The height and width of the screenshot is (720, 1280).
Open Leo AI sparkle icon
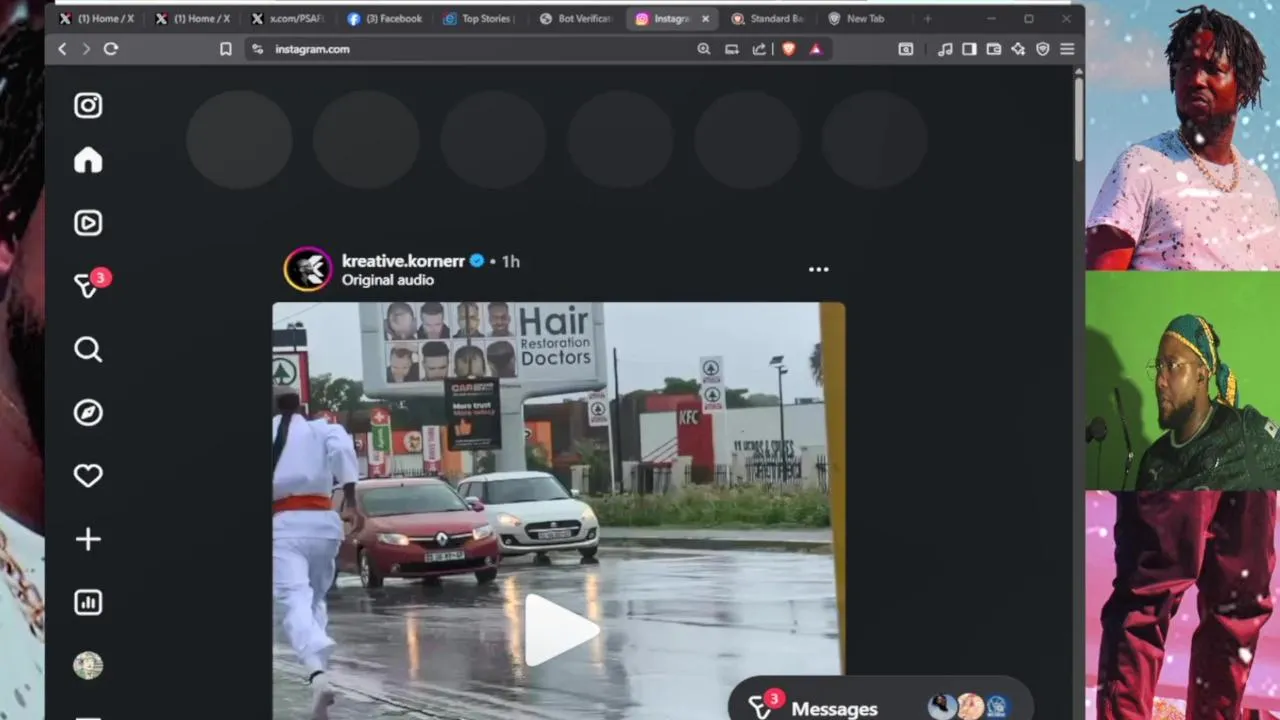click(x=1018, y=49)
